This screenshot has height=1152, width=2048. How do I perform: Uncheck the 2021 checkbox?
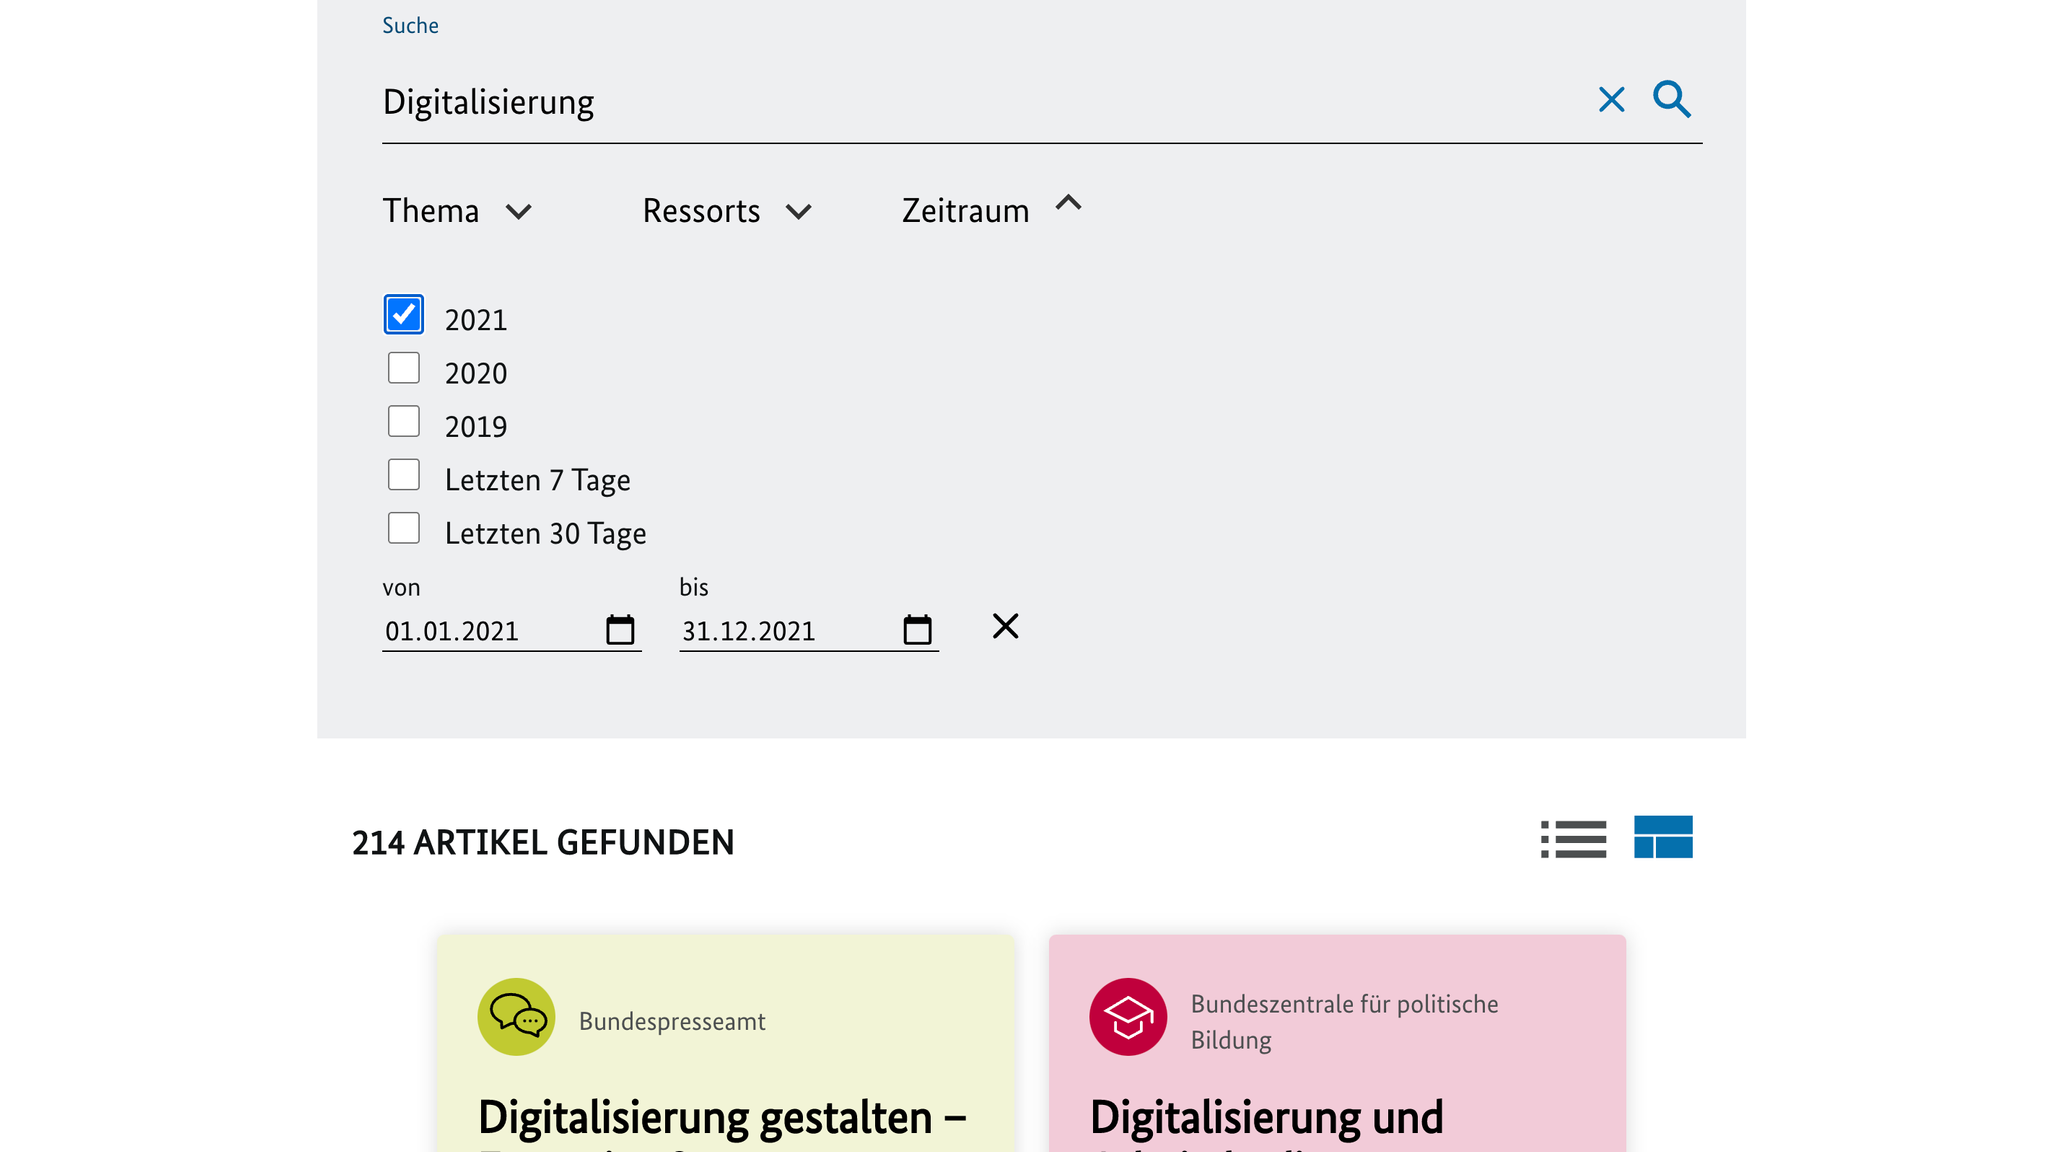pyautogui.click(x=404, y=315)
